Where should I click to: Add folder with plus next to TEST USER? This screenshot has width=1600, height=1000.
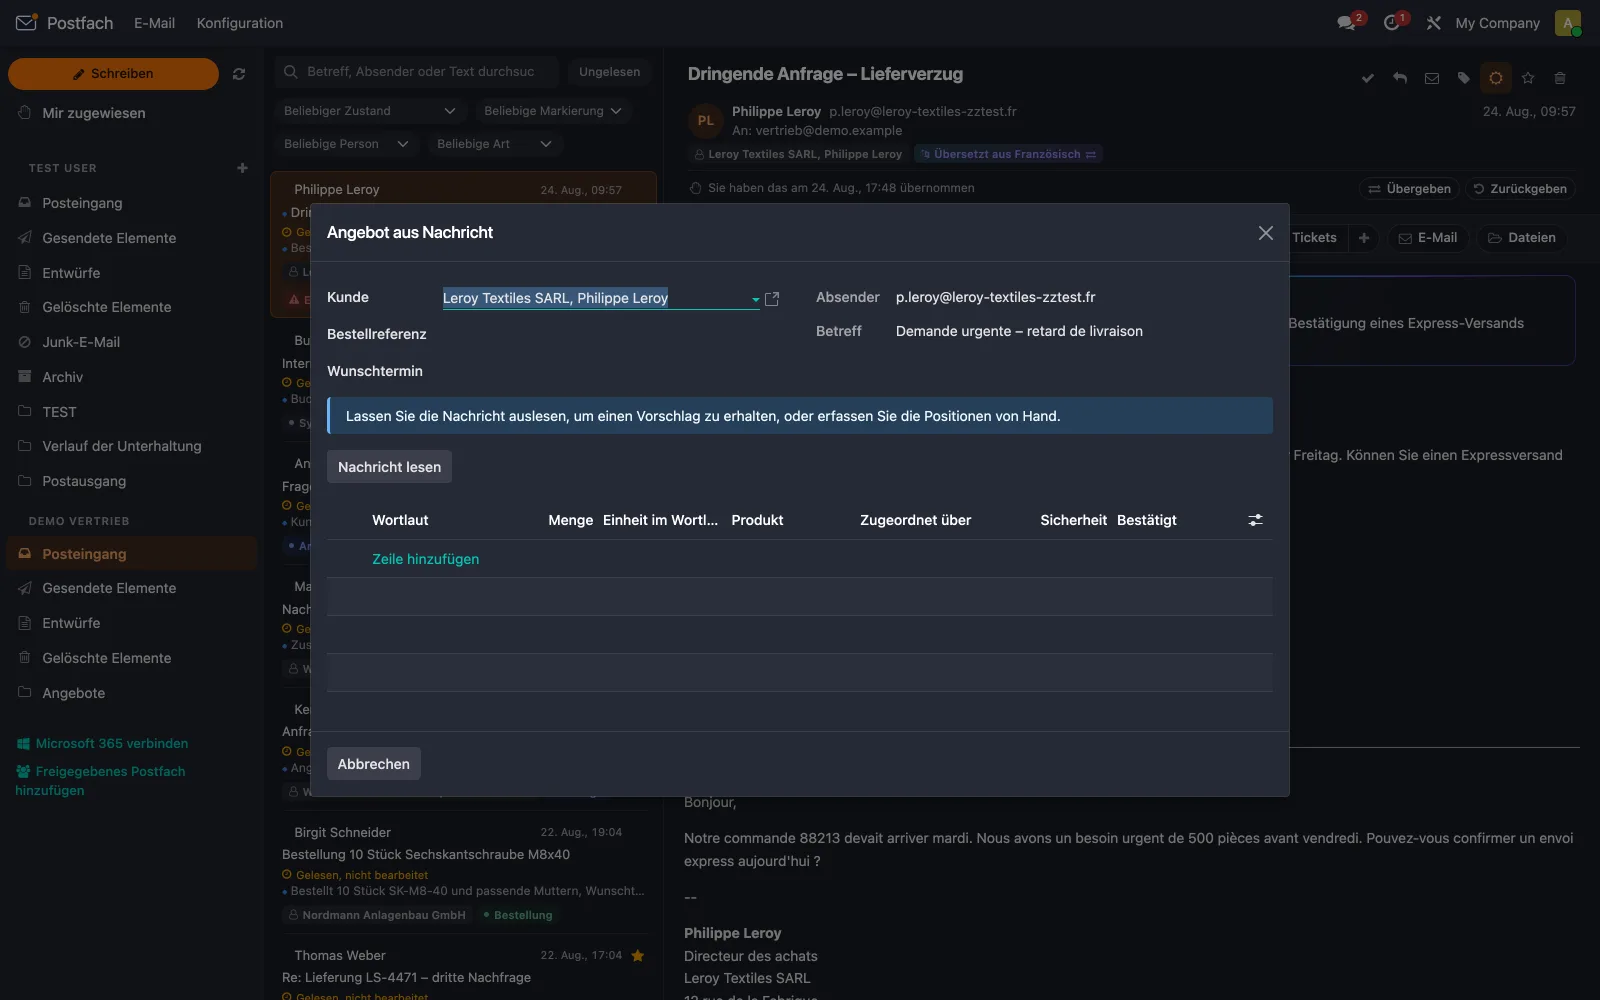coord(242,168)
